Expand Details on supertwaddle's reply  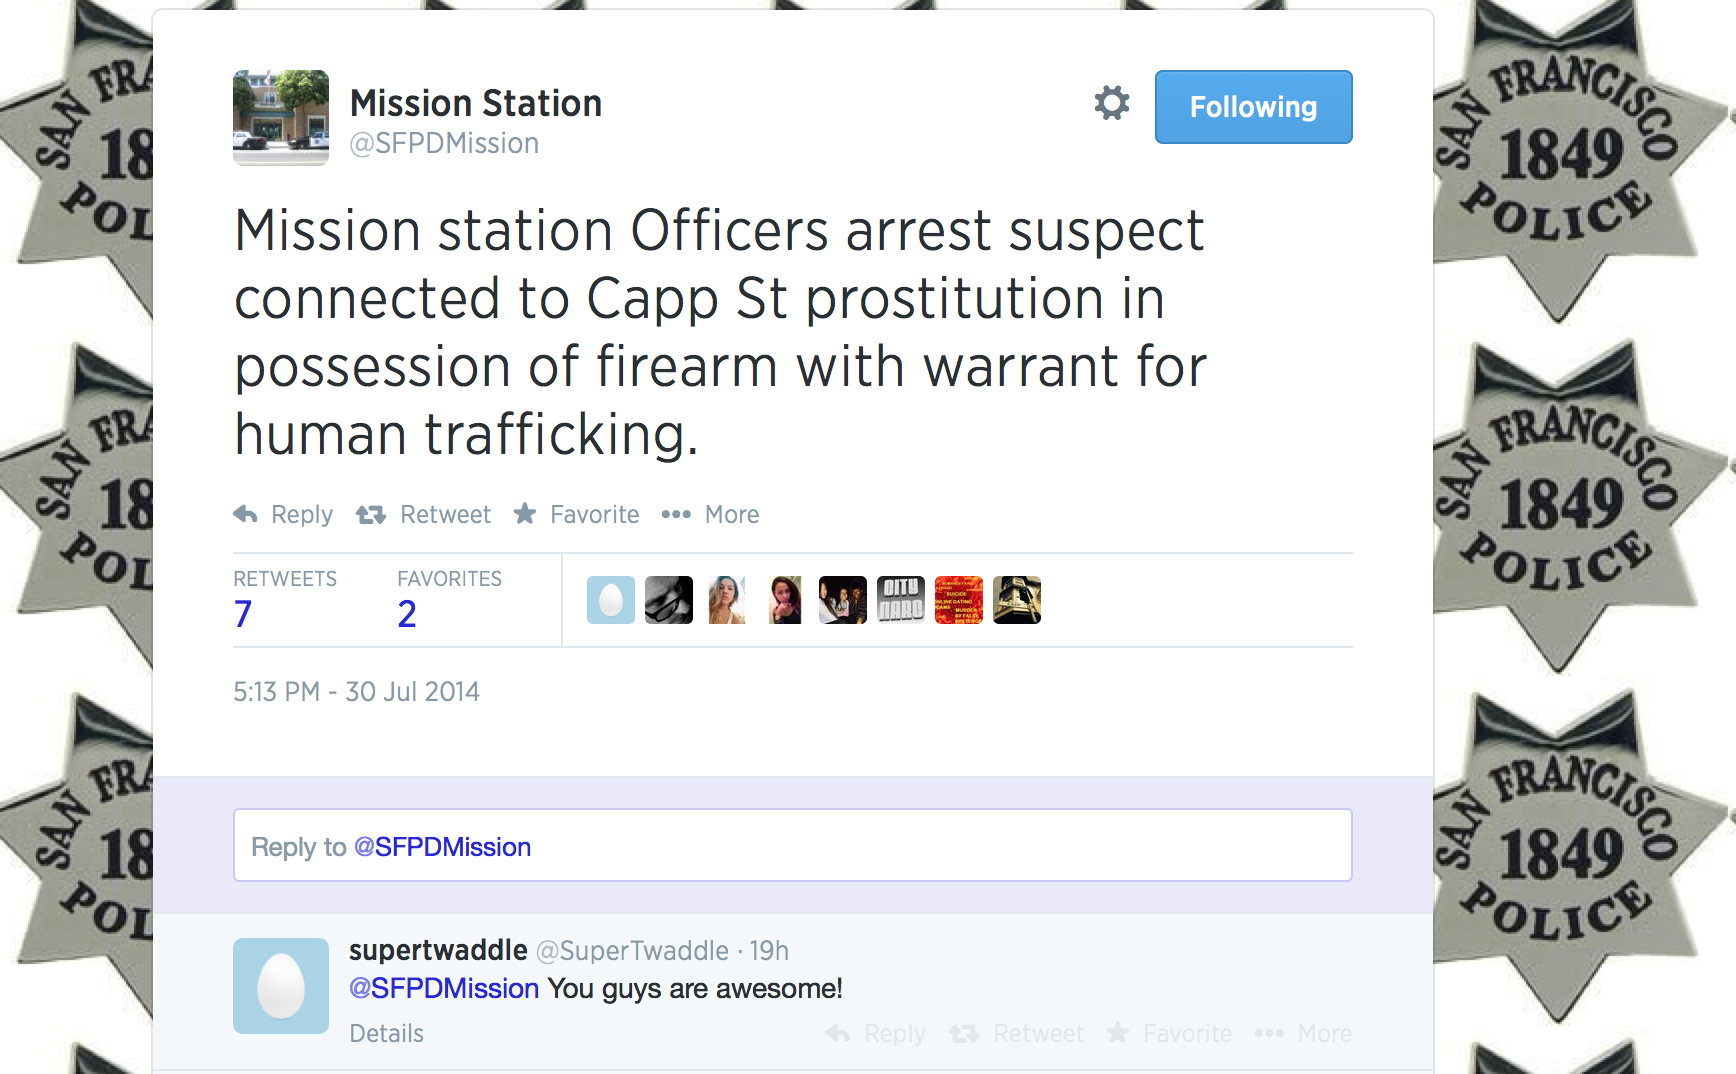coord(386,1033)
